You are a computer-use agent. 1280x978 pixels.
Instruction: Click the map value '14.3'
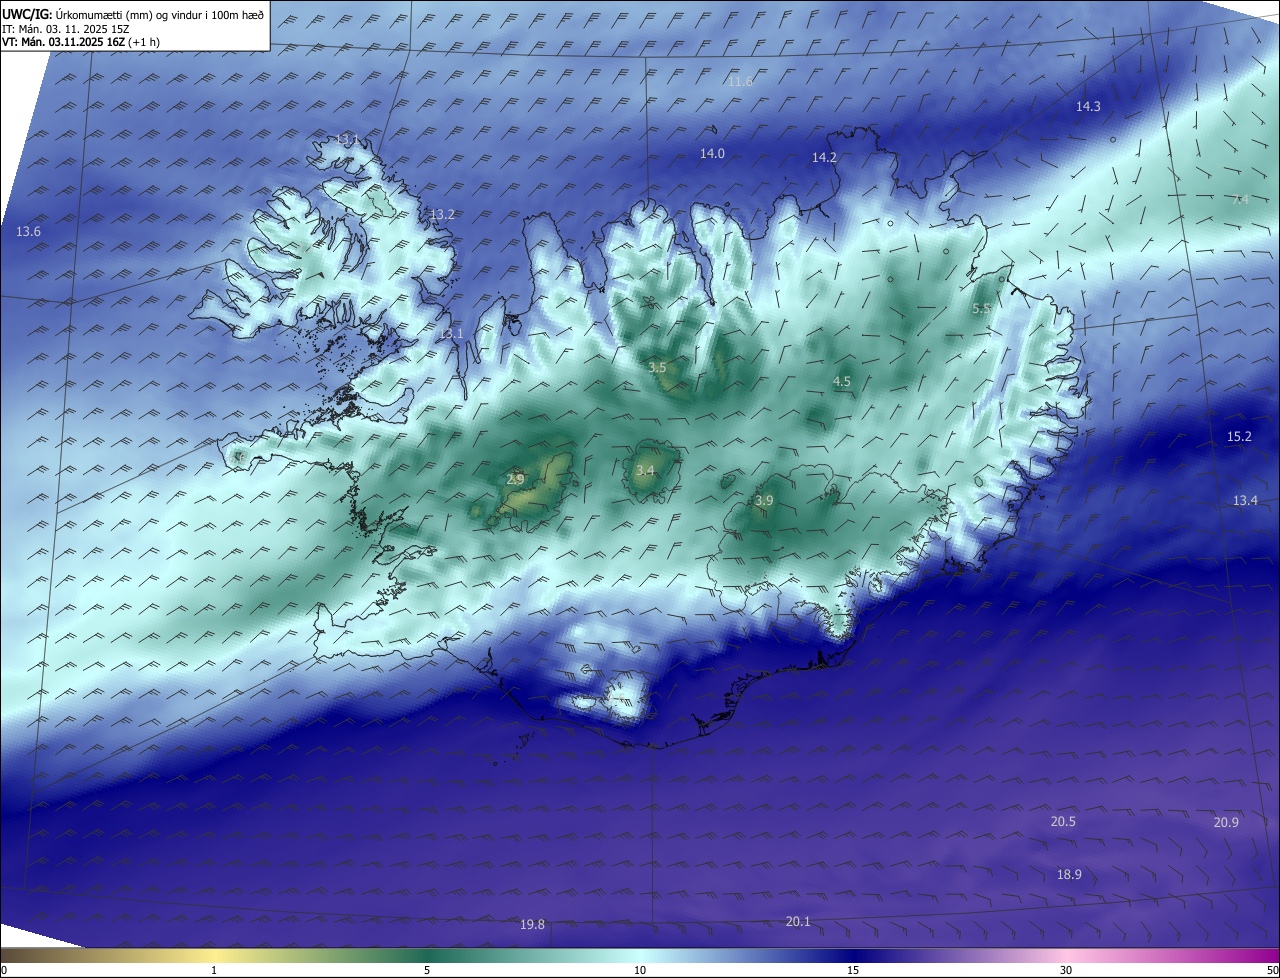point(1088,107)
